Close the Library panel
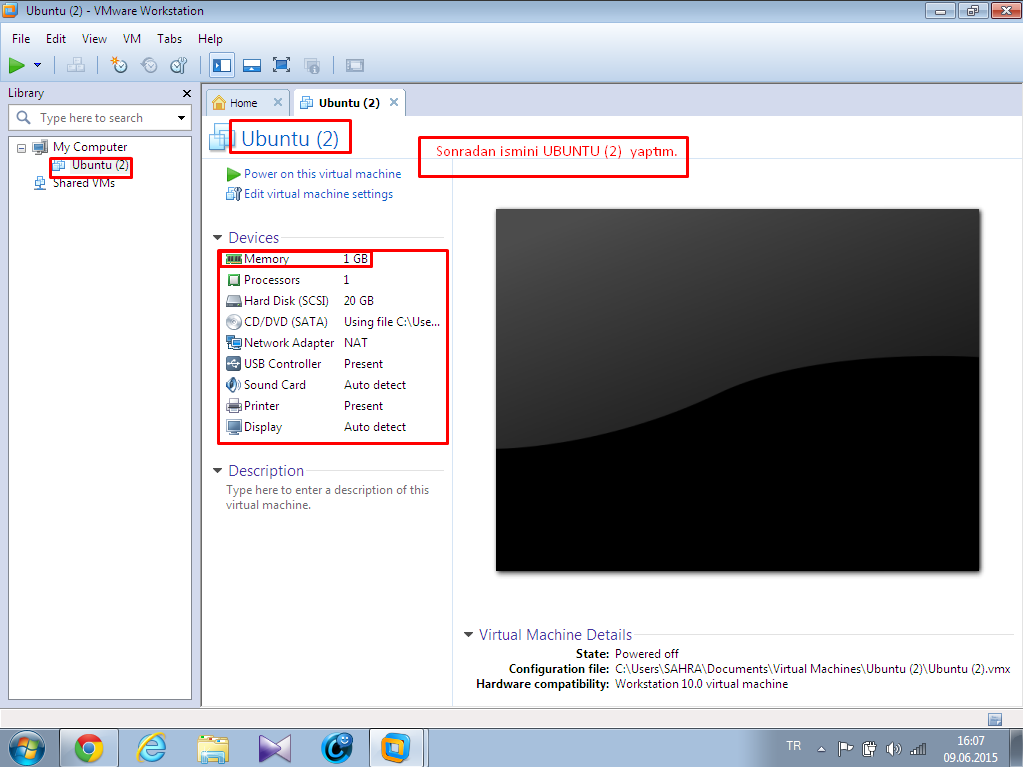This screenshot has height=767, width=1023. [187, 93]
